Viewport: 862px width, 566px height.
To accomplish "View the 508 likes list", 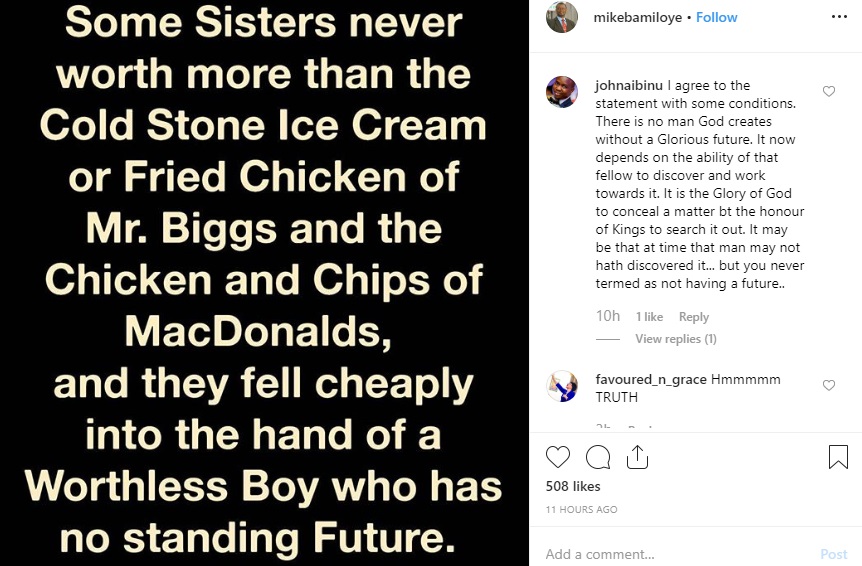I will [573, 487].
